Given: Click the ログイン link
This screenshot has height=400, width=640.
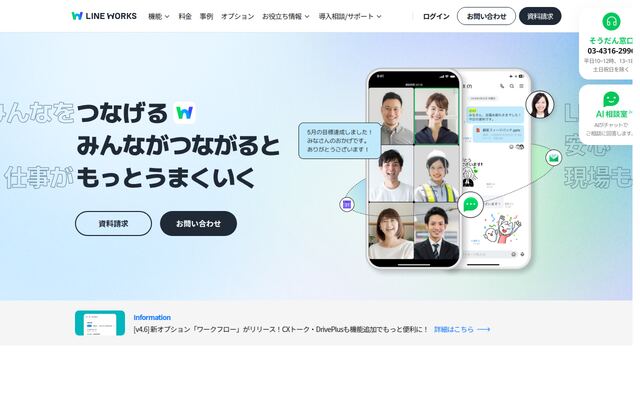Looking at the screenshot, I should 436,16.
